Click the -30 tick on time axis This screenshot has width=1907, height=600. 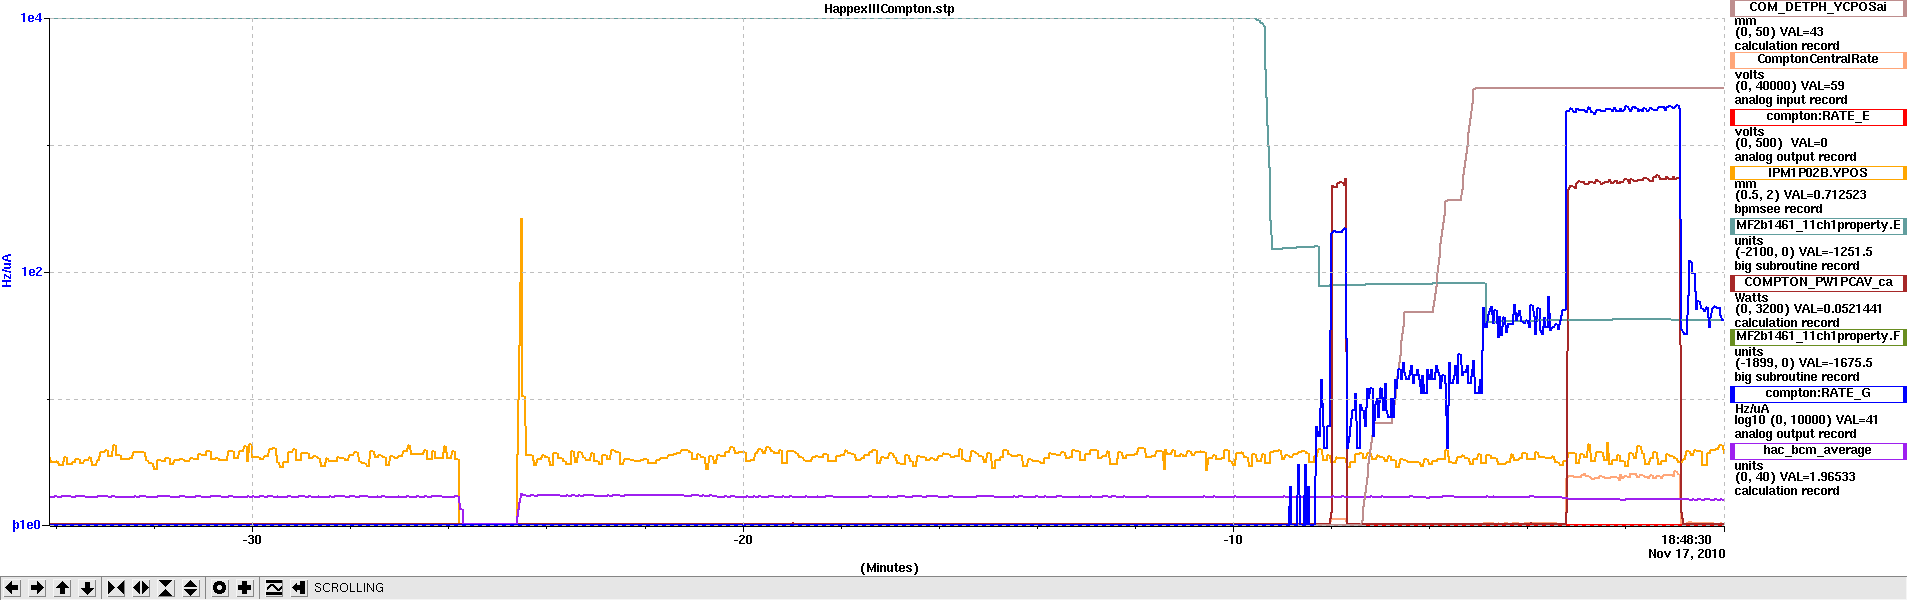252,540
